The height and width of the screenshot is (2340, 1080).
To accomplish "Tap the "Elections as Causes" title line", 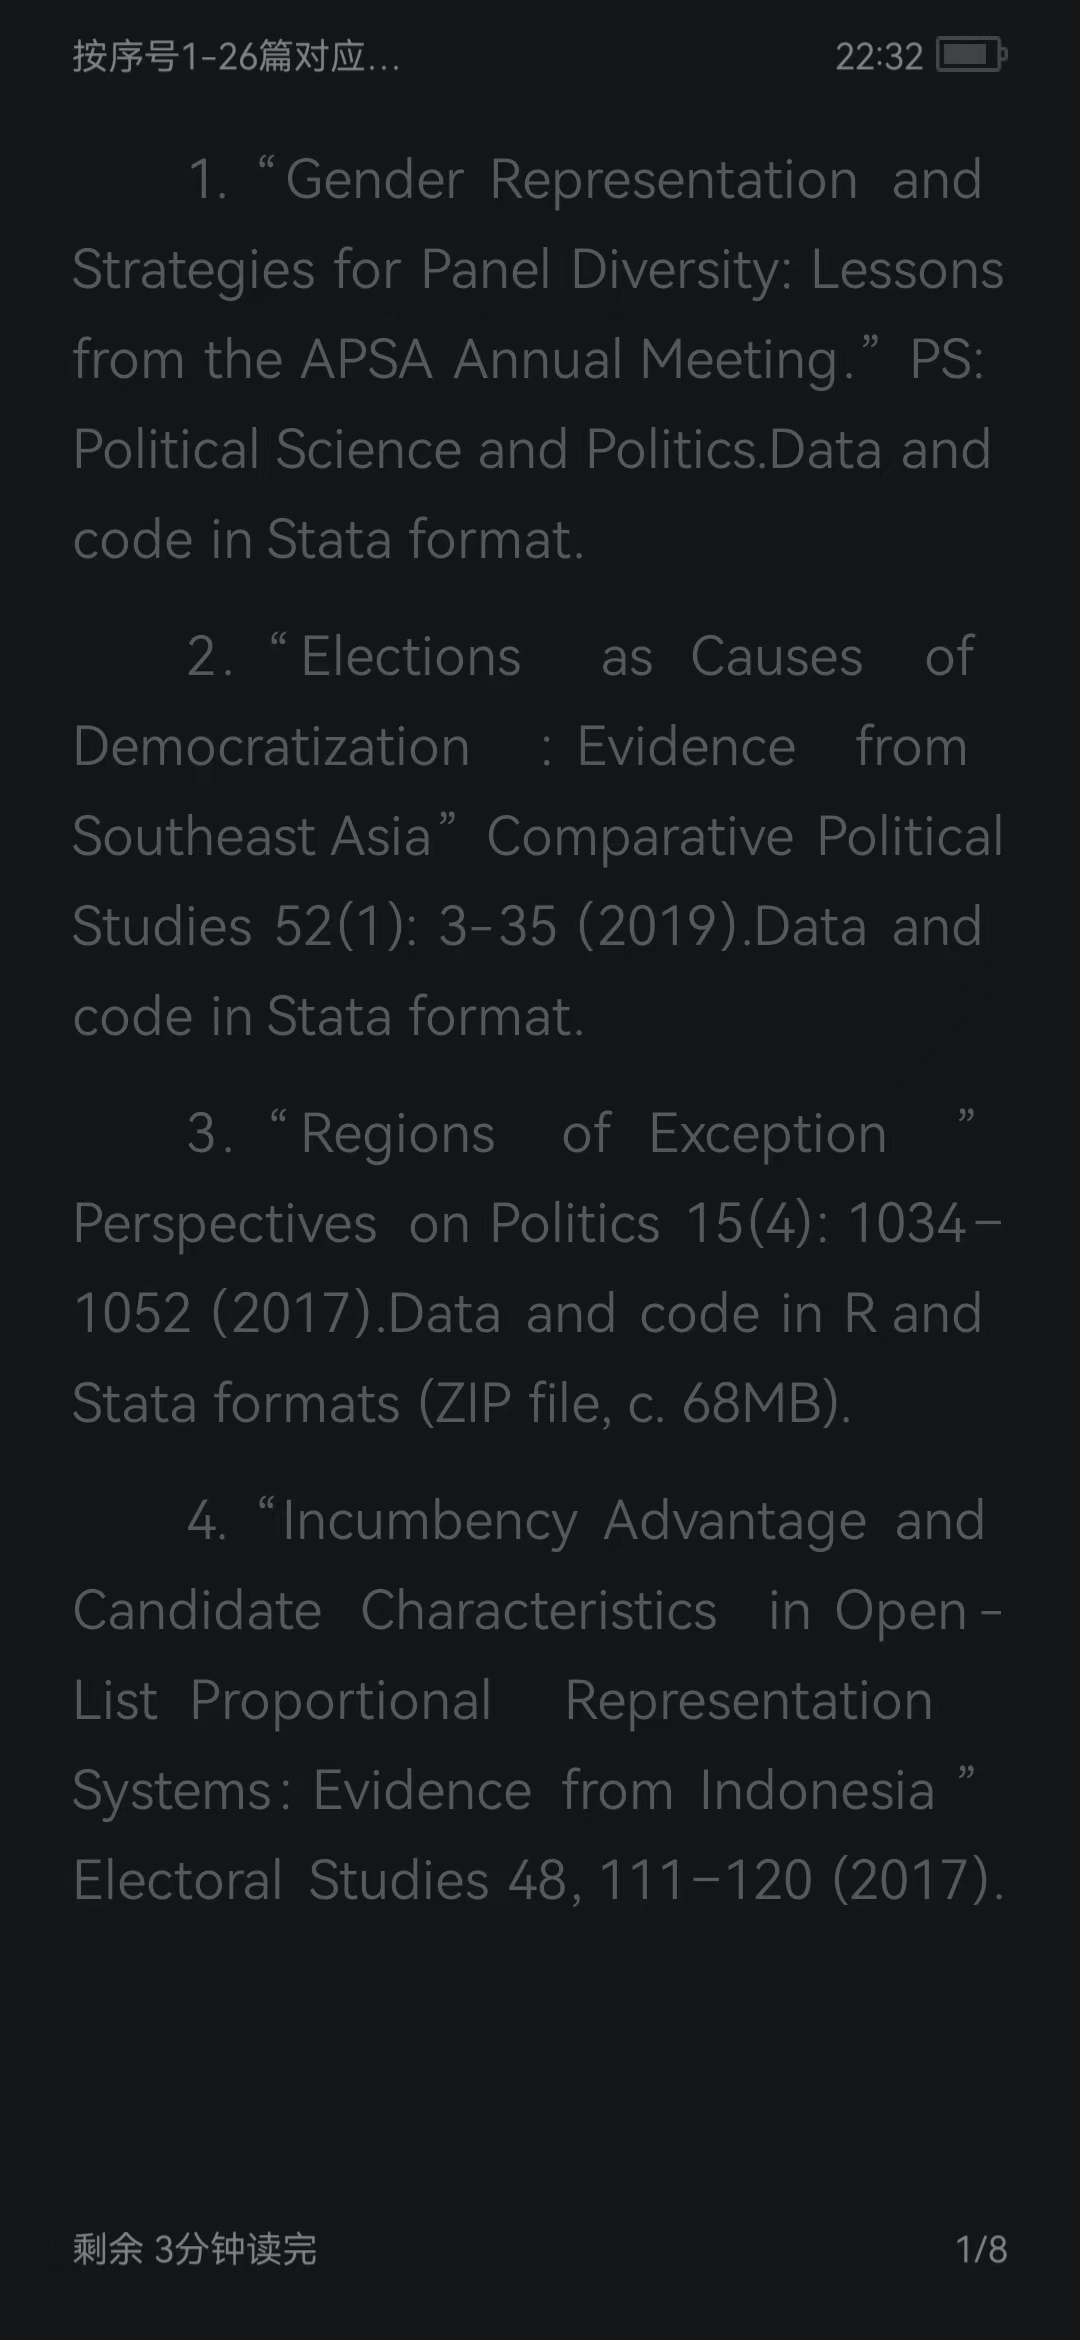I will [581, 657].
